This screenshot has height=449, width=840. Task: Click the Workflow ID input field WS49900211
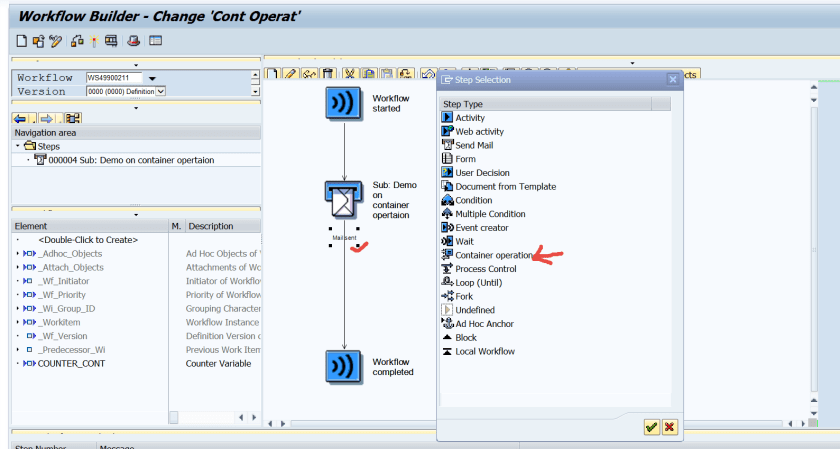114,78
